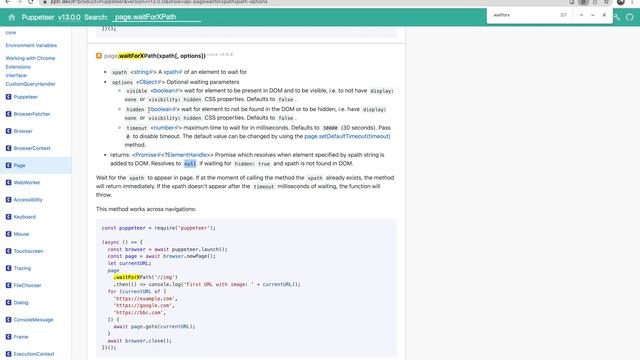
Task: Bookmark this page with star icon
Action: pyautogui.click(x=607, y=2)
